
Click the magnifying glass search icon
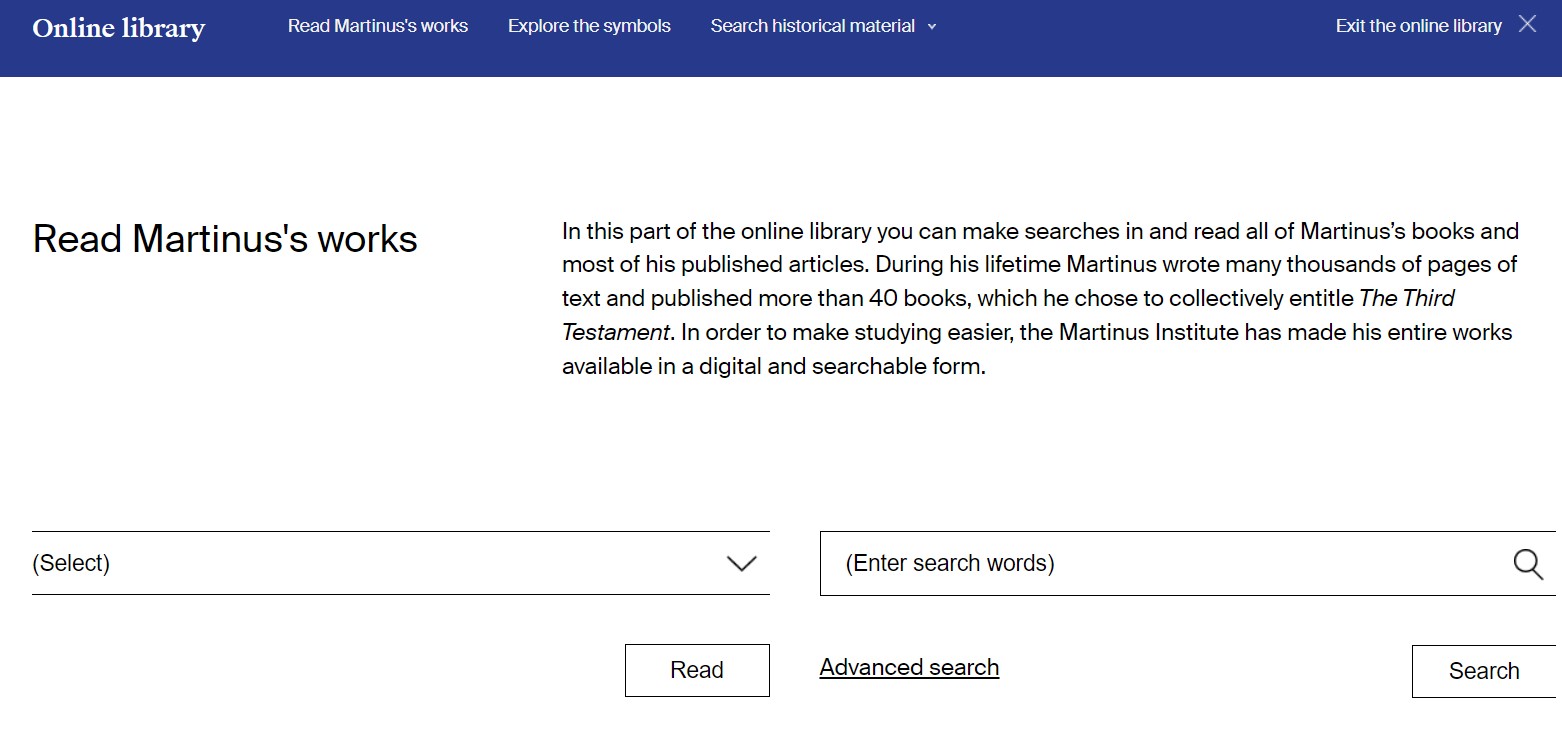1527,564
